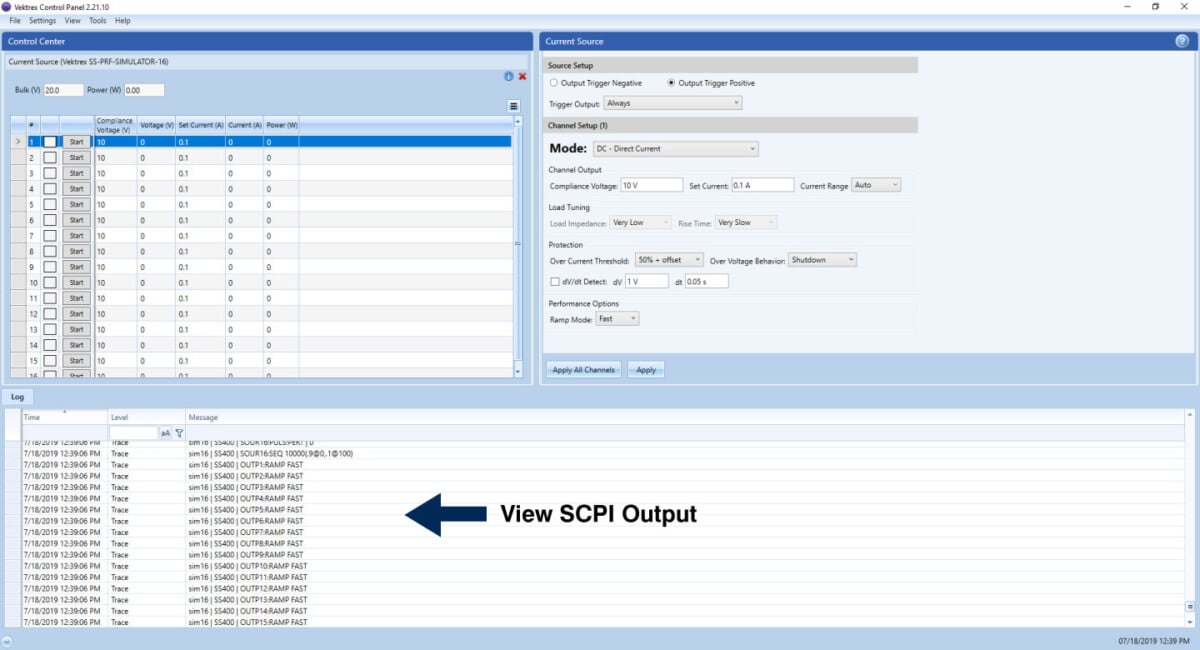Click the Set Current input field

click(x=762, y=185)
